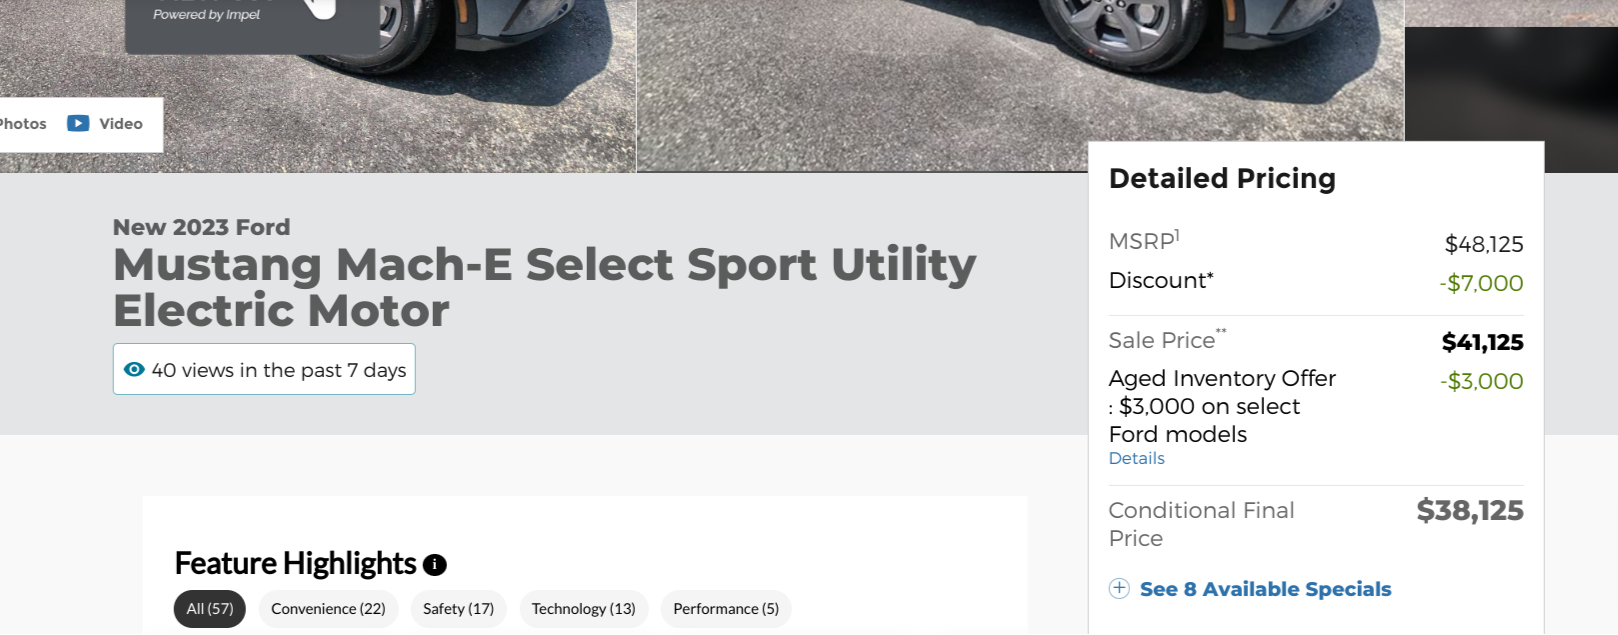Choose the Performance (5) filter chip
Viewport: 1618px width, 635px height.
point(725,609)
